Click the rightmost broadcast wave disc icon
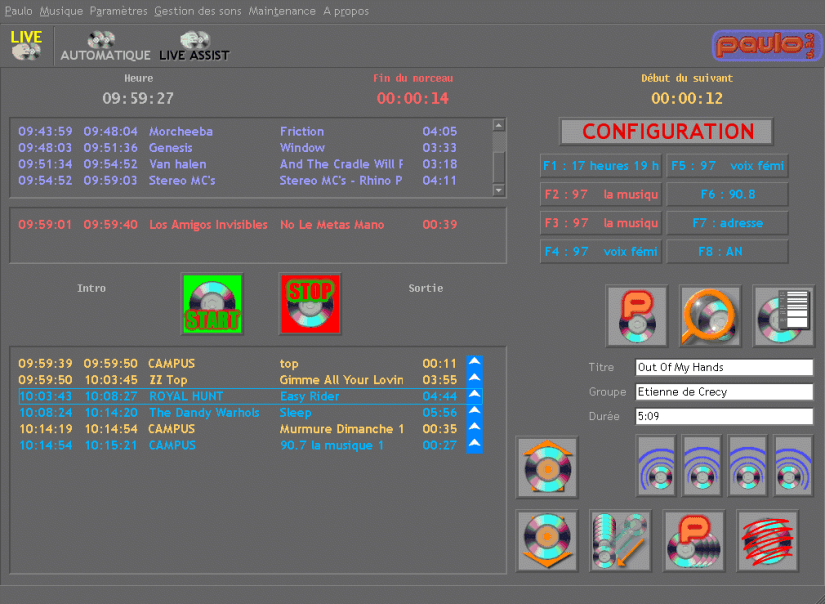 pos(792,466)
